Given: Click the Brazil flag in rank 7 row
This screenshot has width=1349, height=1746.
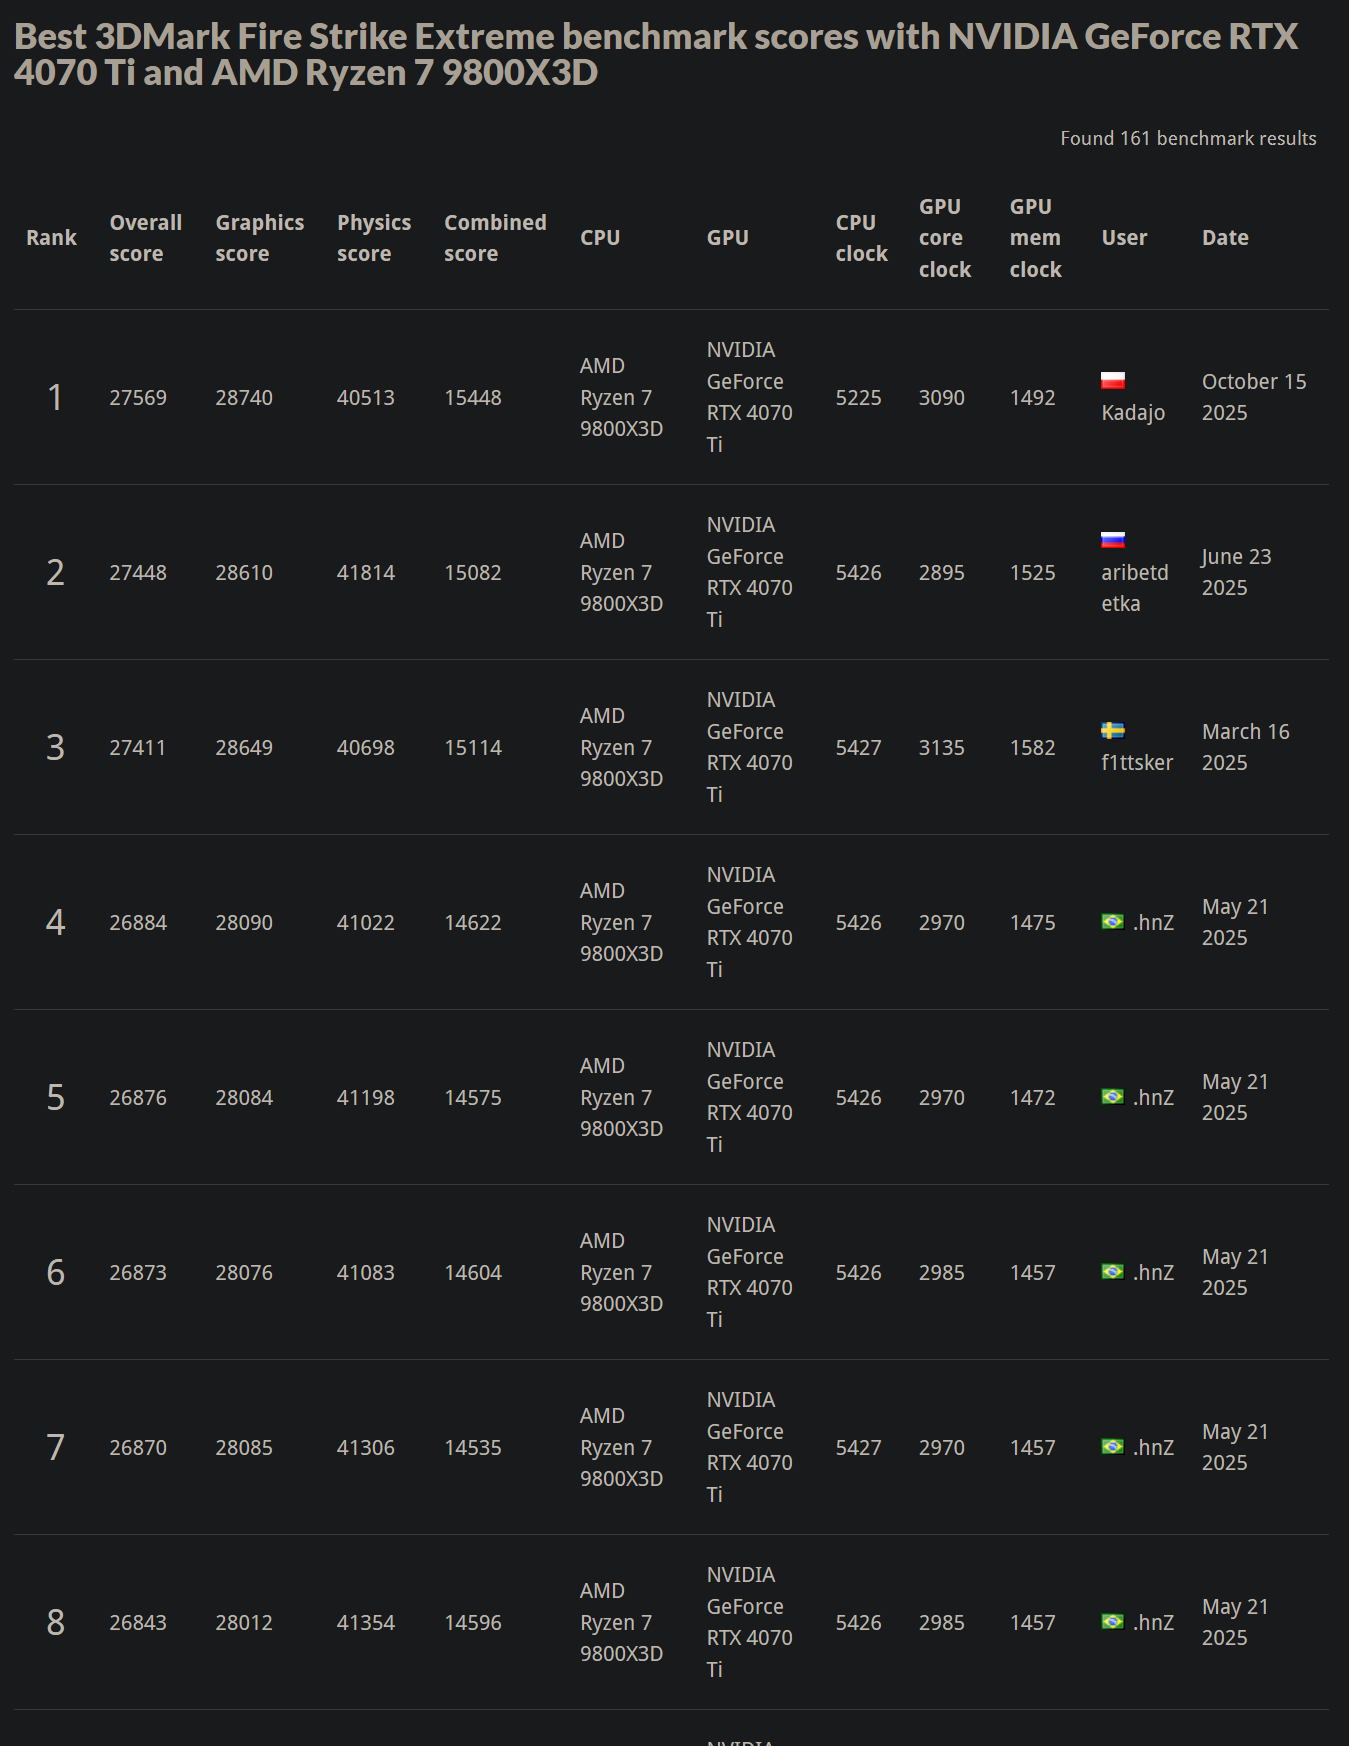Looking at the screenshot, I should [1112, 1447].
